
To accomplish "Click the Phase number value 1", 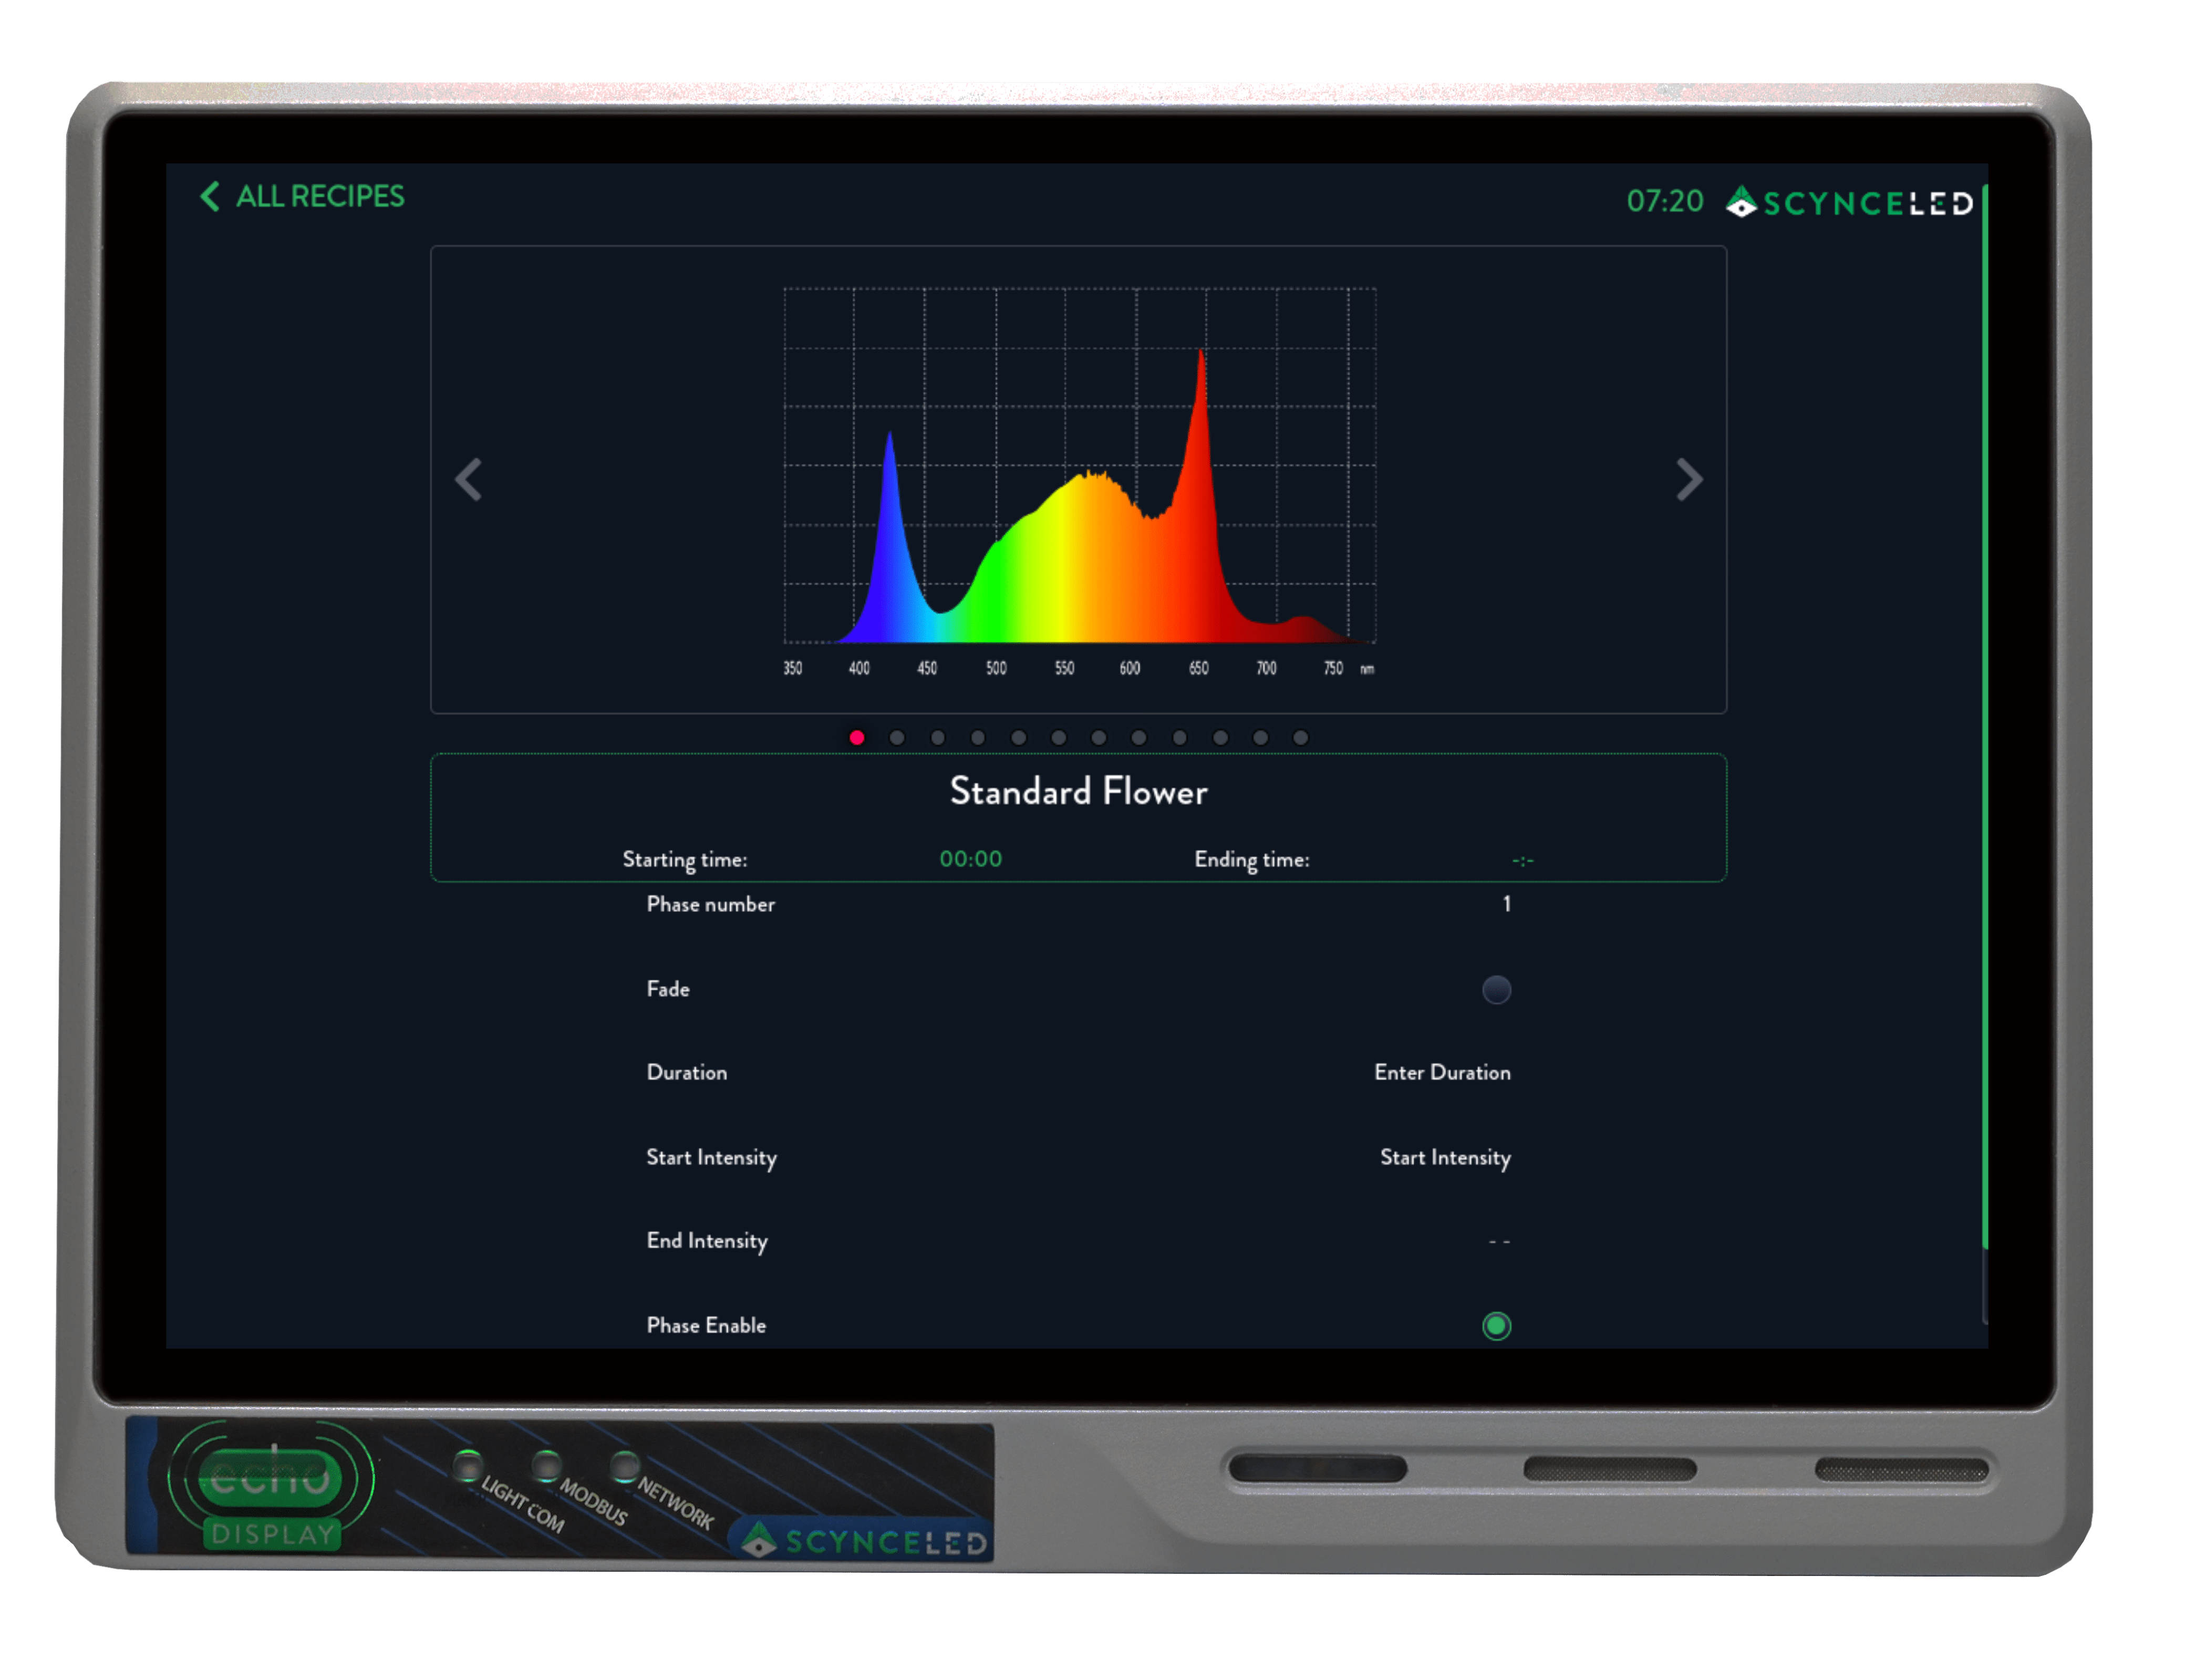I will (x=1506, y=905).
